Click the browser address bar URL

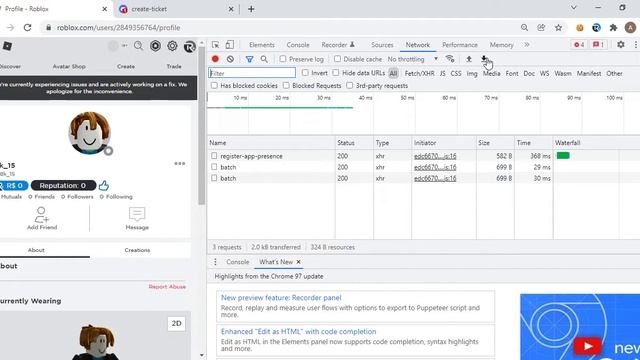pos(118,28)
